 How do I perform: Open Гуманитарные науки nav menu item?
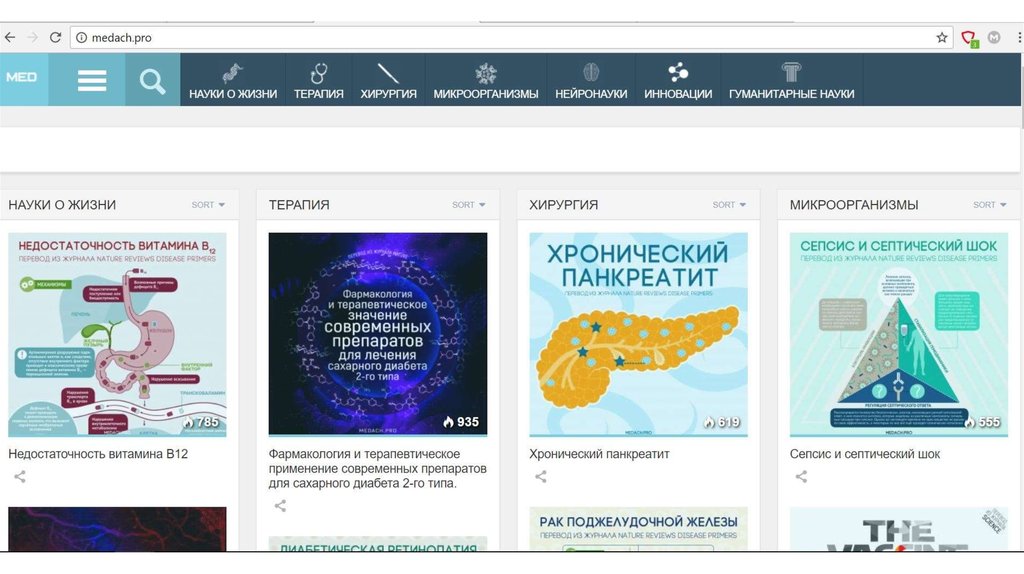(792, 80)
